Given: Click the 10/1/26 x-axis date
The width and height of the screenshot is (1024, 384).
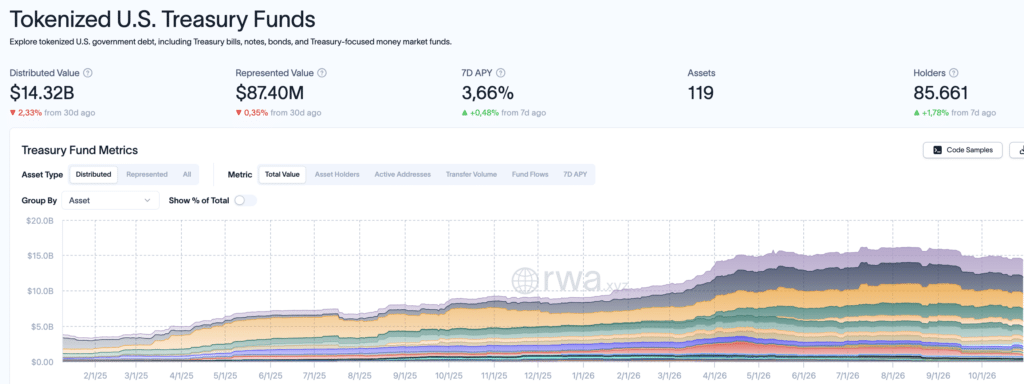Looking at the screenshot, I should pyautogui.click(x=982, y=376).
